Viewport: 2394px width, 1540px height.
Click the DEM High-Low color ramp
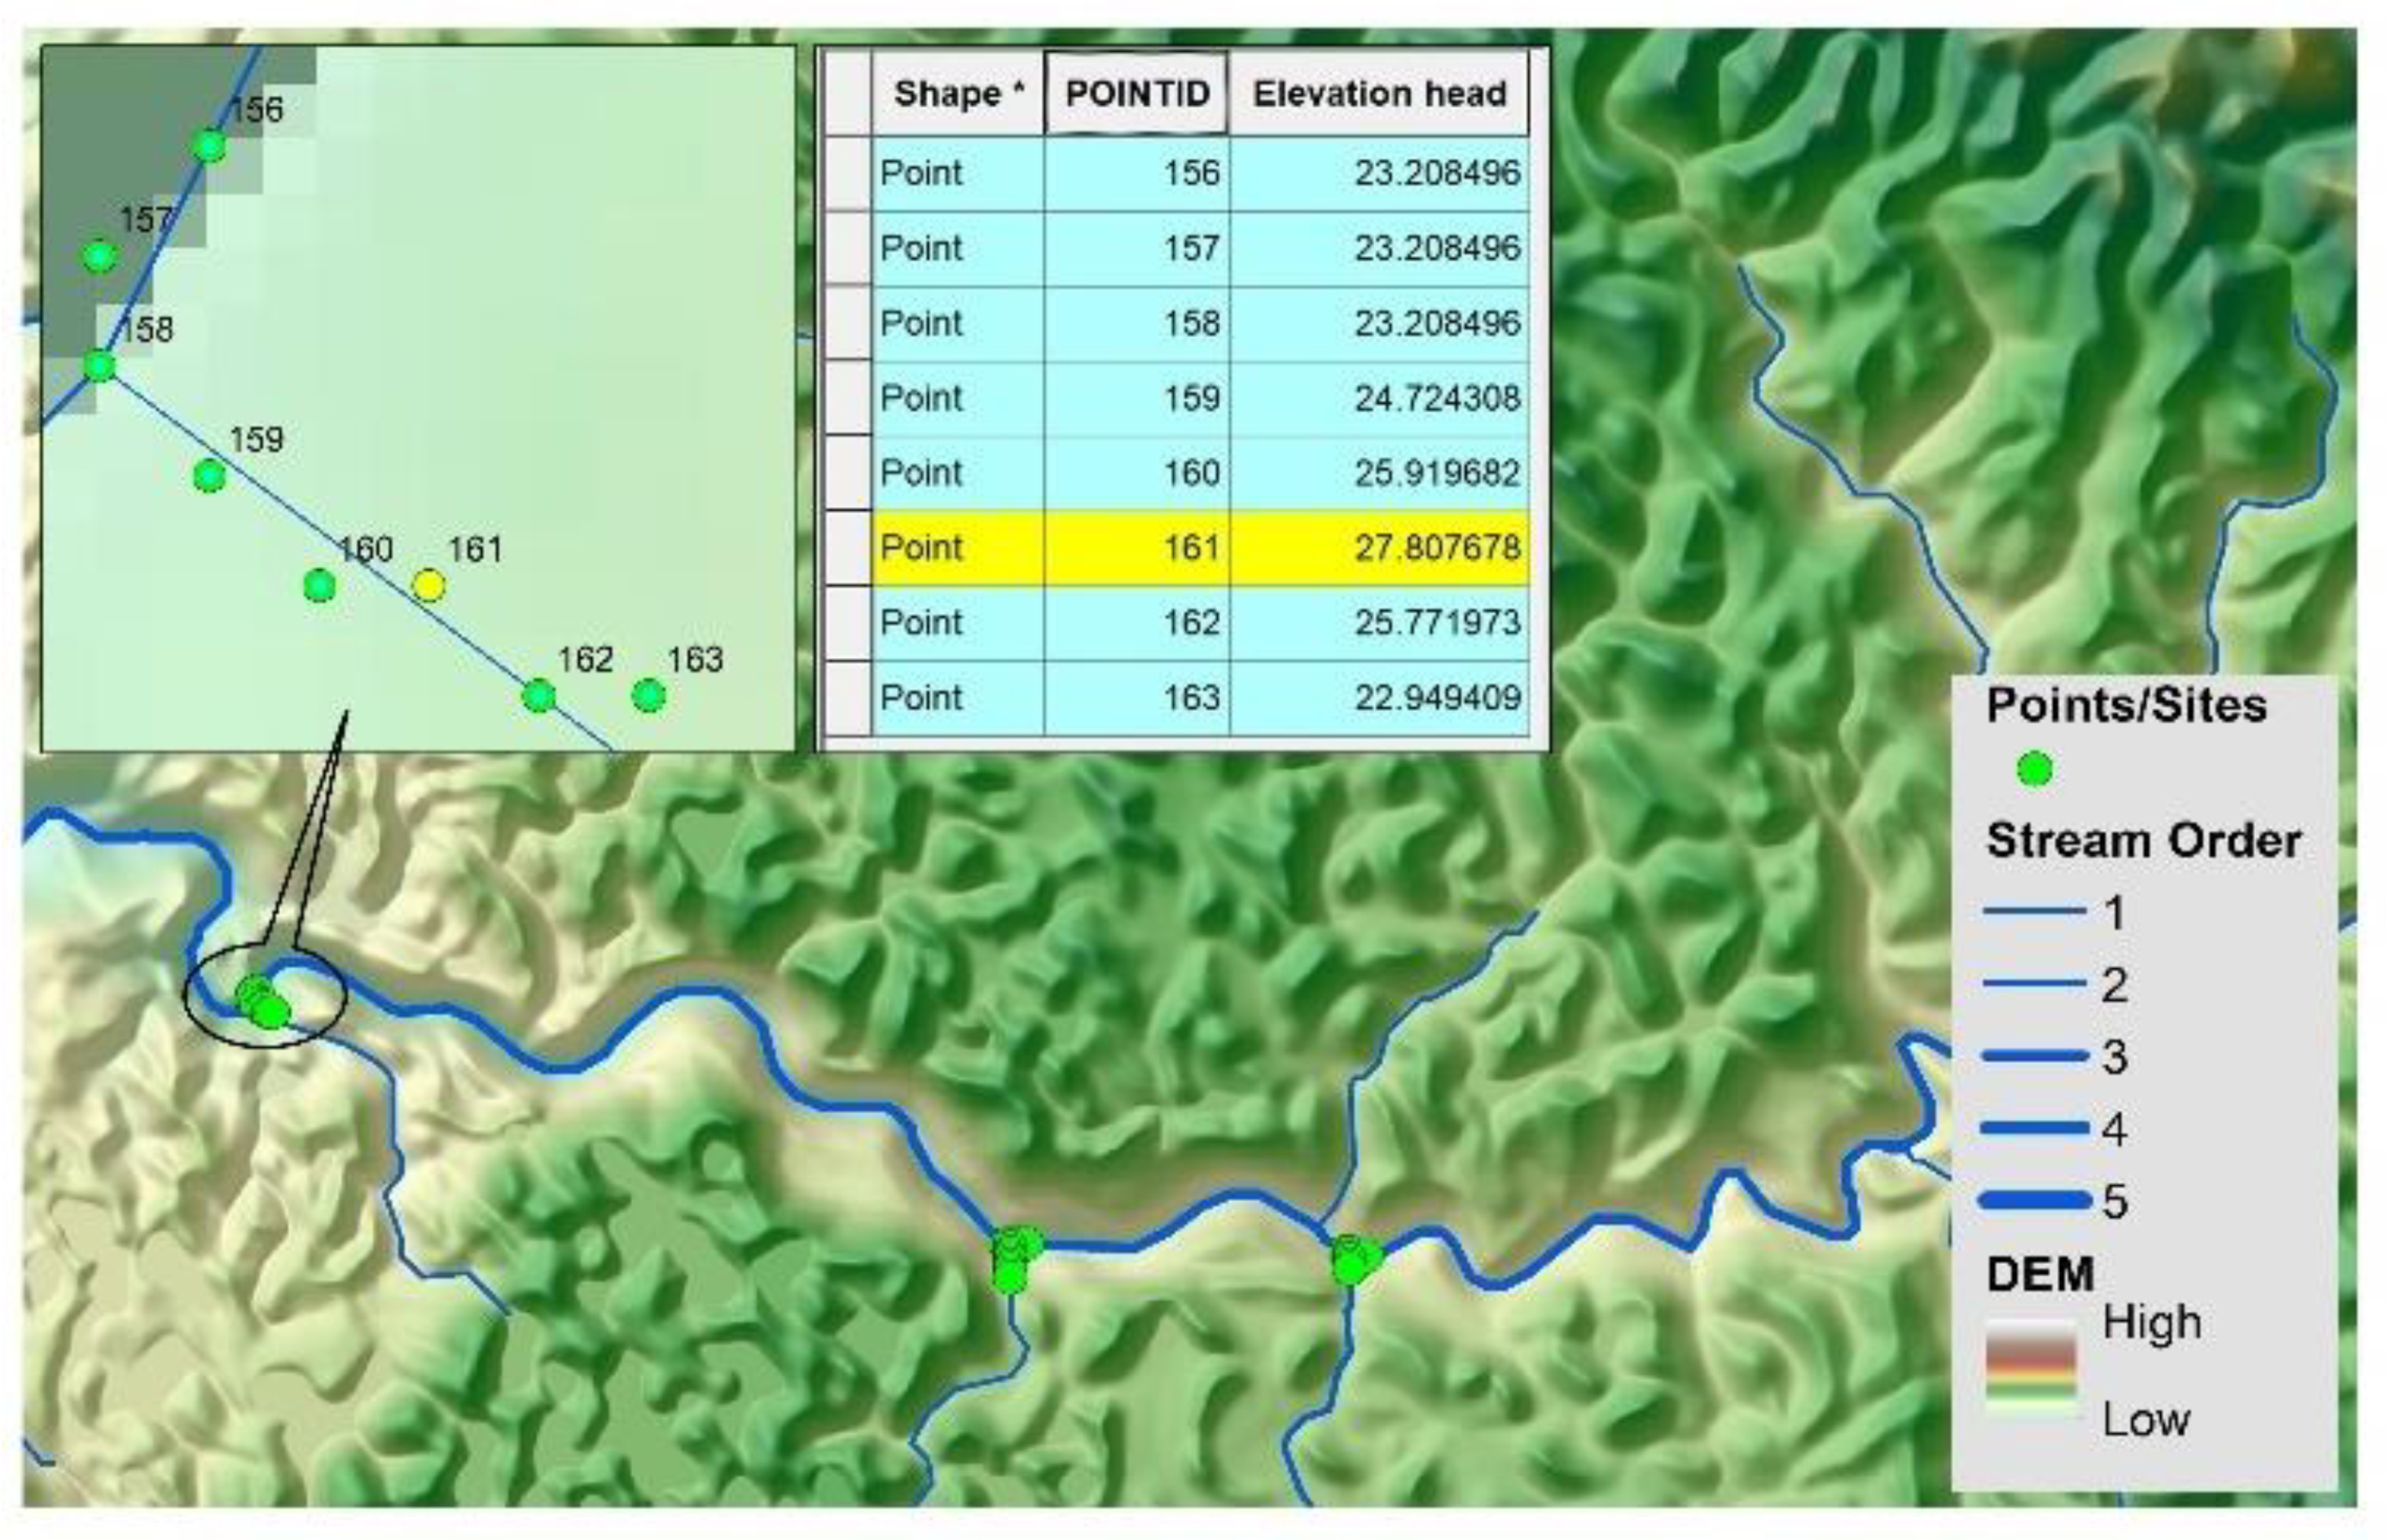click(2030, 1368)
